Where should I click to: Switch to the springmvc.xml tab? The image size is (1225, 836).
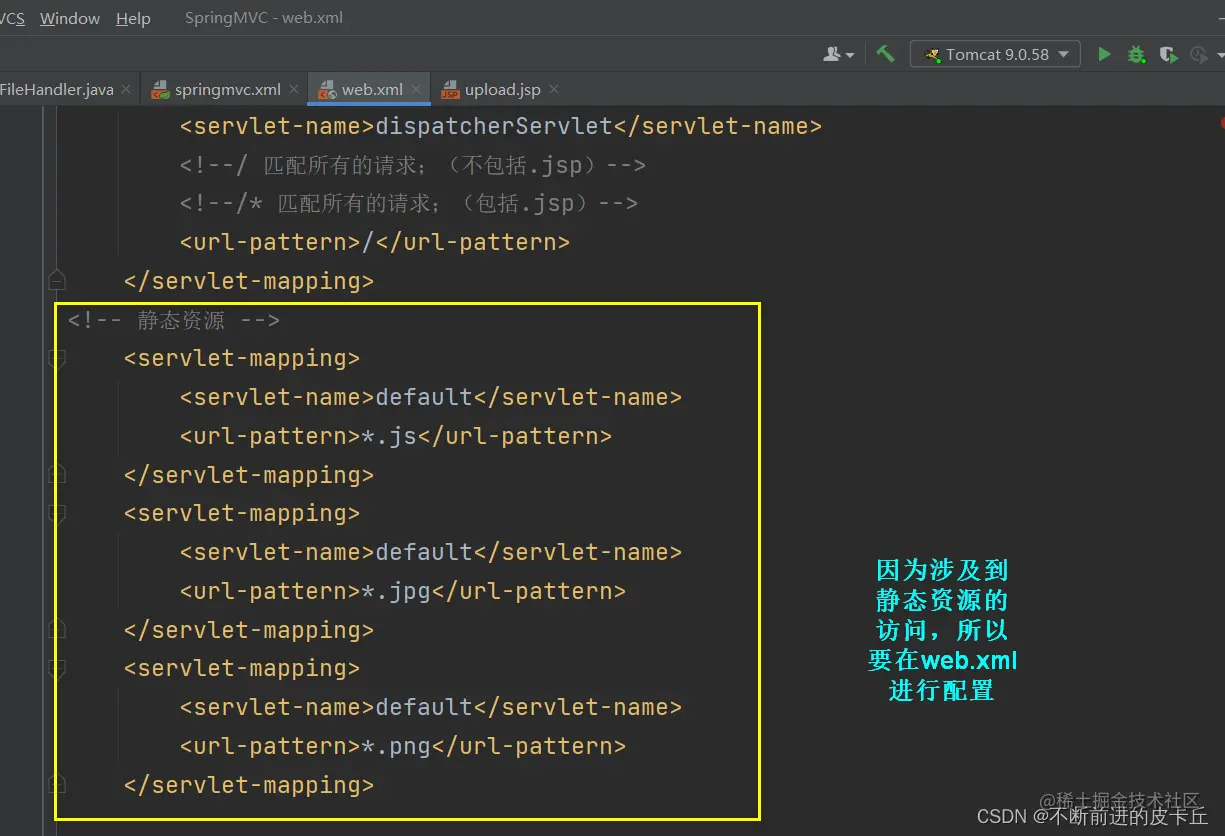[x=228, y=90]
